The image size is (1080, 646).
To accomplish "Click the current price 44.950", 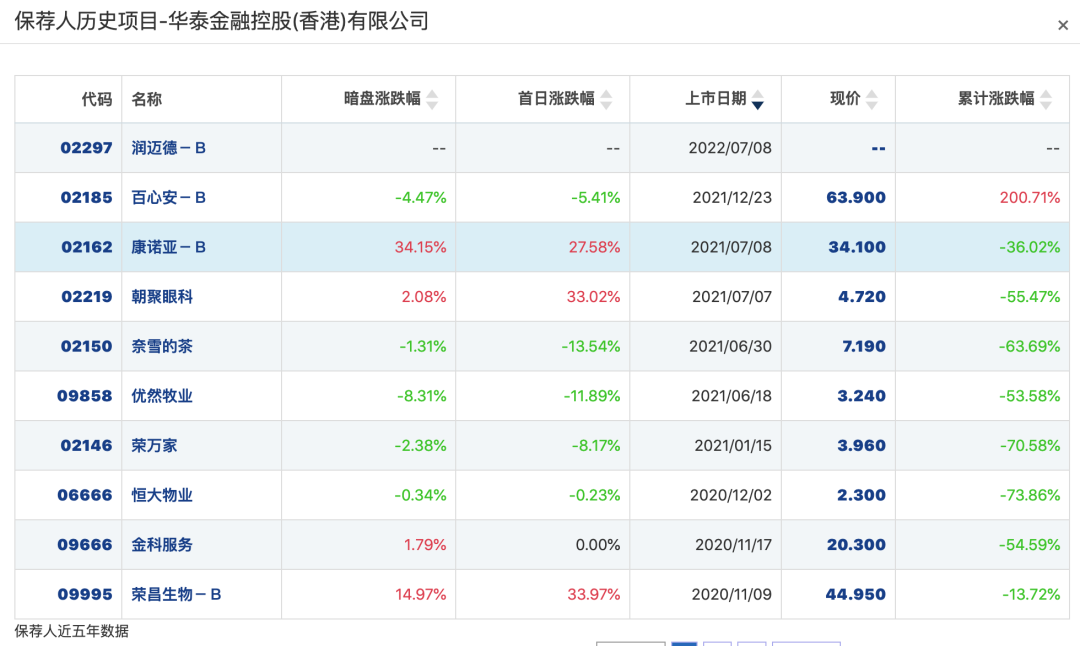I will click(x=855, y=594).
